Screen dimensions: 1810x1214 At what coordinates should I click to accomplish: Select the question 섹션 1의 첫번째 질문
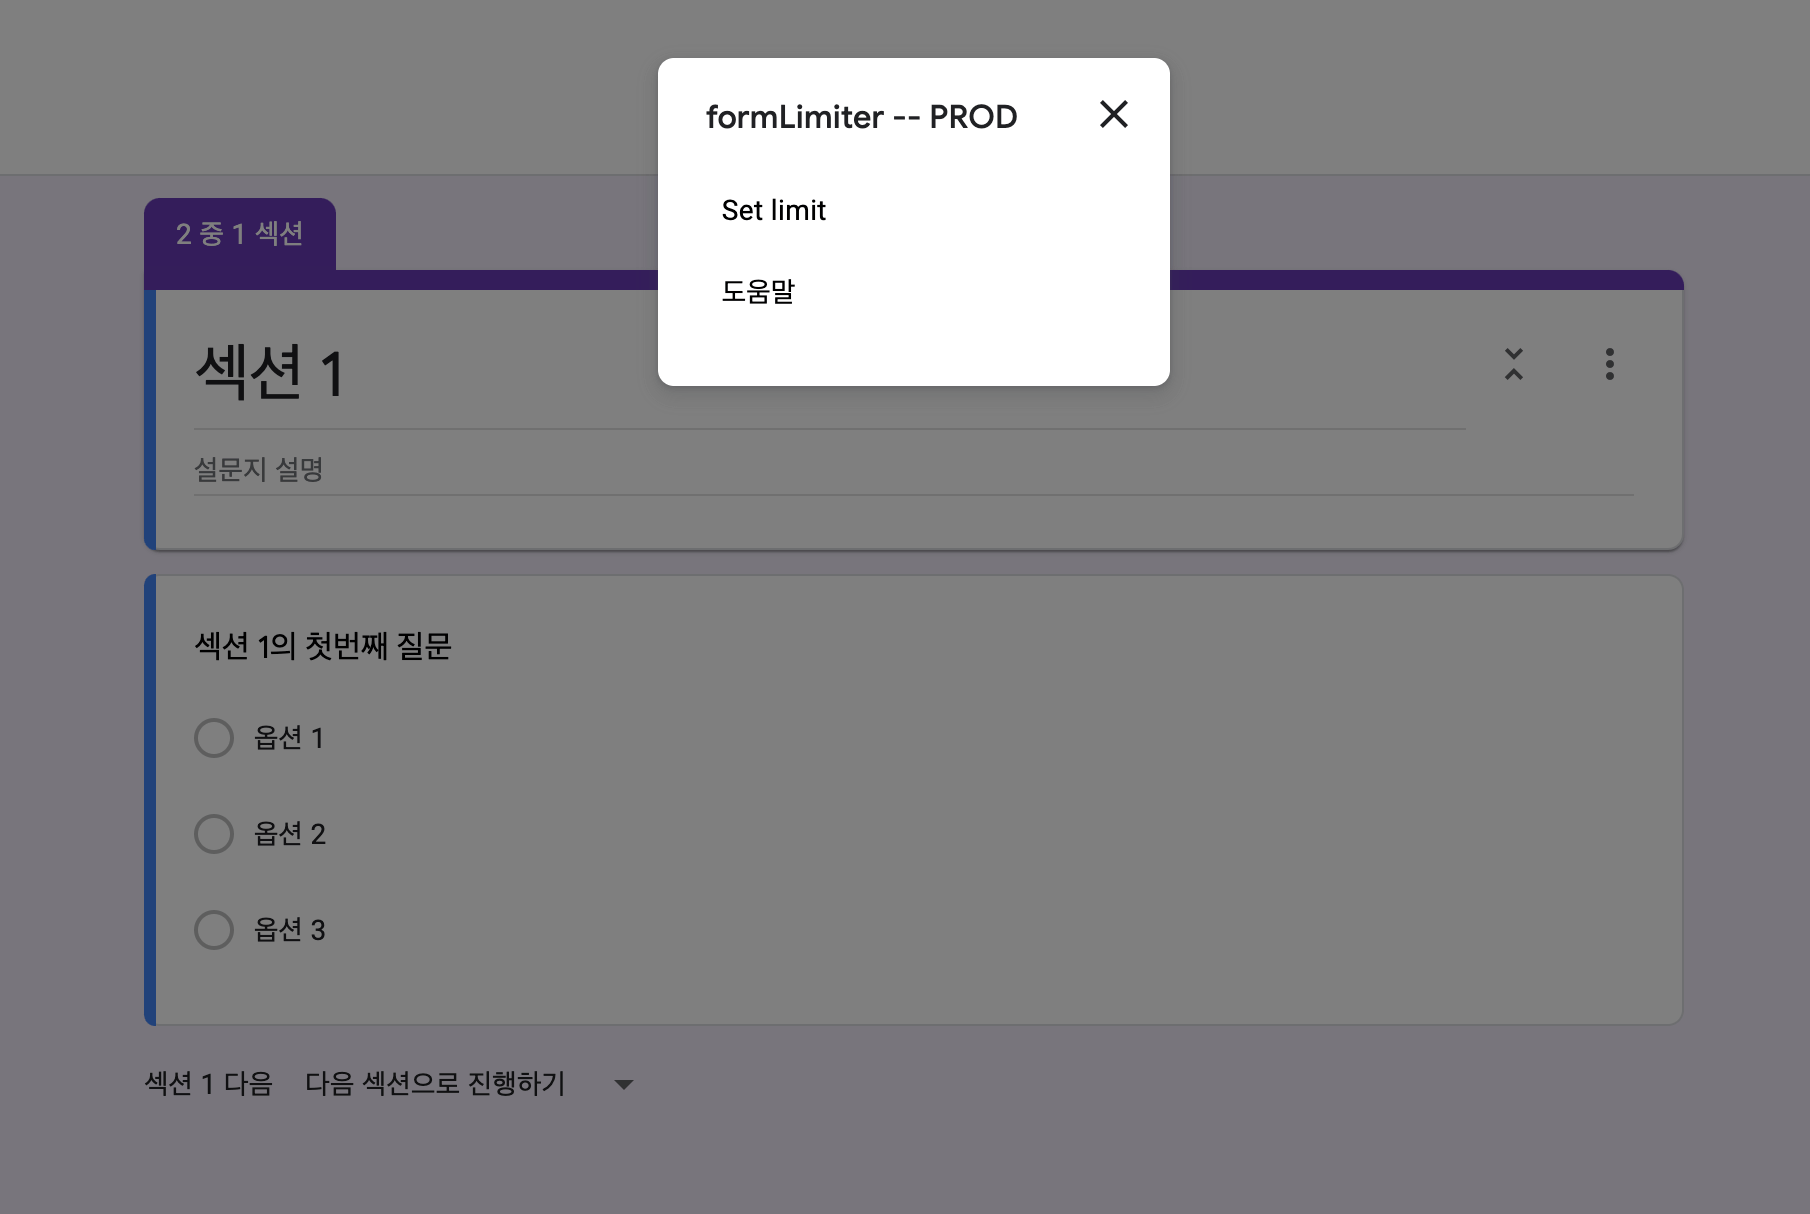(x=323, y=646)
